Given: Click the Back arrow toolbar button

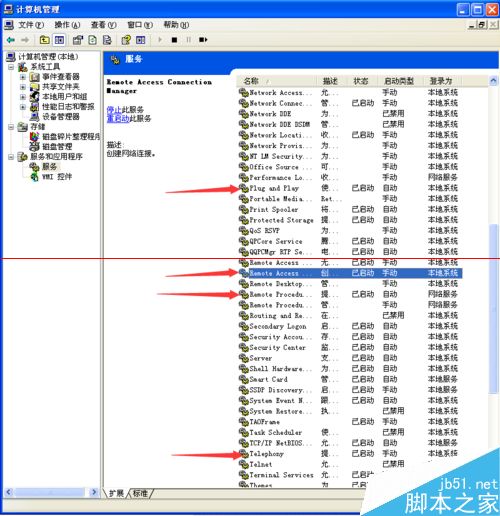Looking at the screenshot, I should tap(11, 40).
